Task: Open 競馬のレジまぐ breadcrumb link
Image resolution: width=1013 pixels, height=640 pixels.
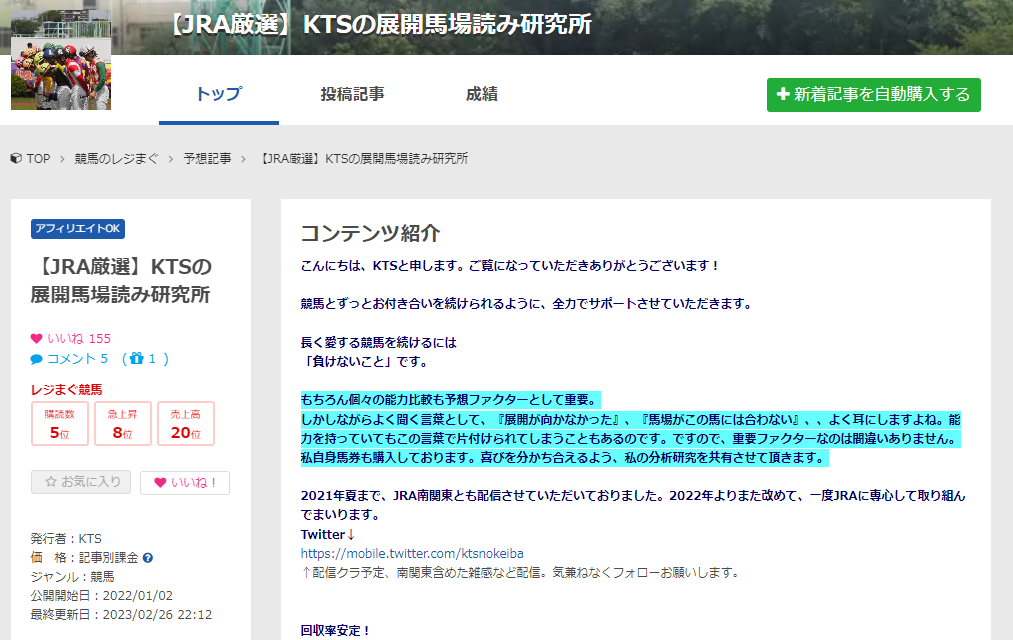Action: pyautogui.click(x=116, y=159)
